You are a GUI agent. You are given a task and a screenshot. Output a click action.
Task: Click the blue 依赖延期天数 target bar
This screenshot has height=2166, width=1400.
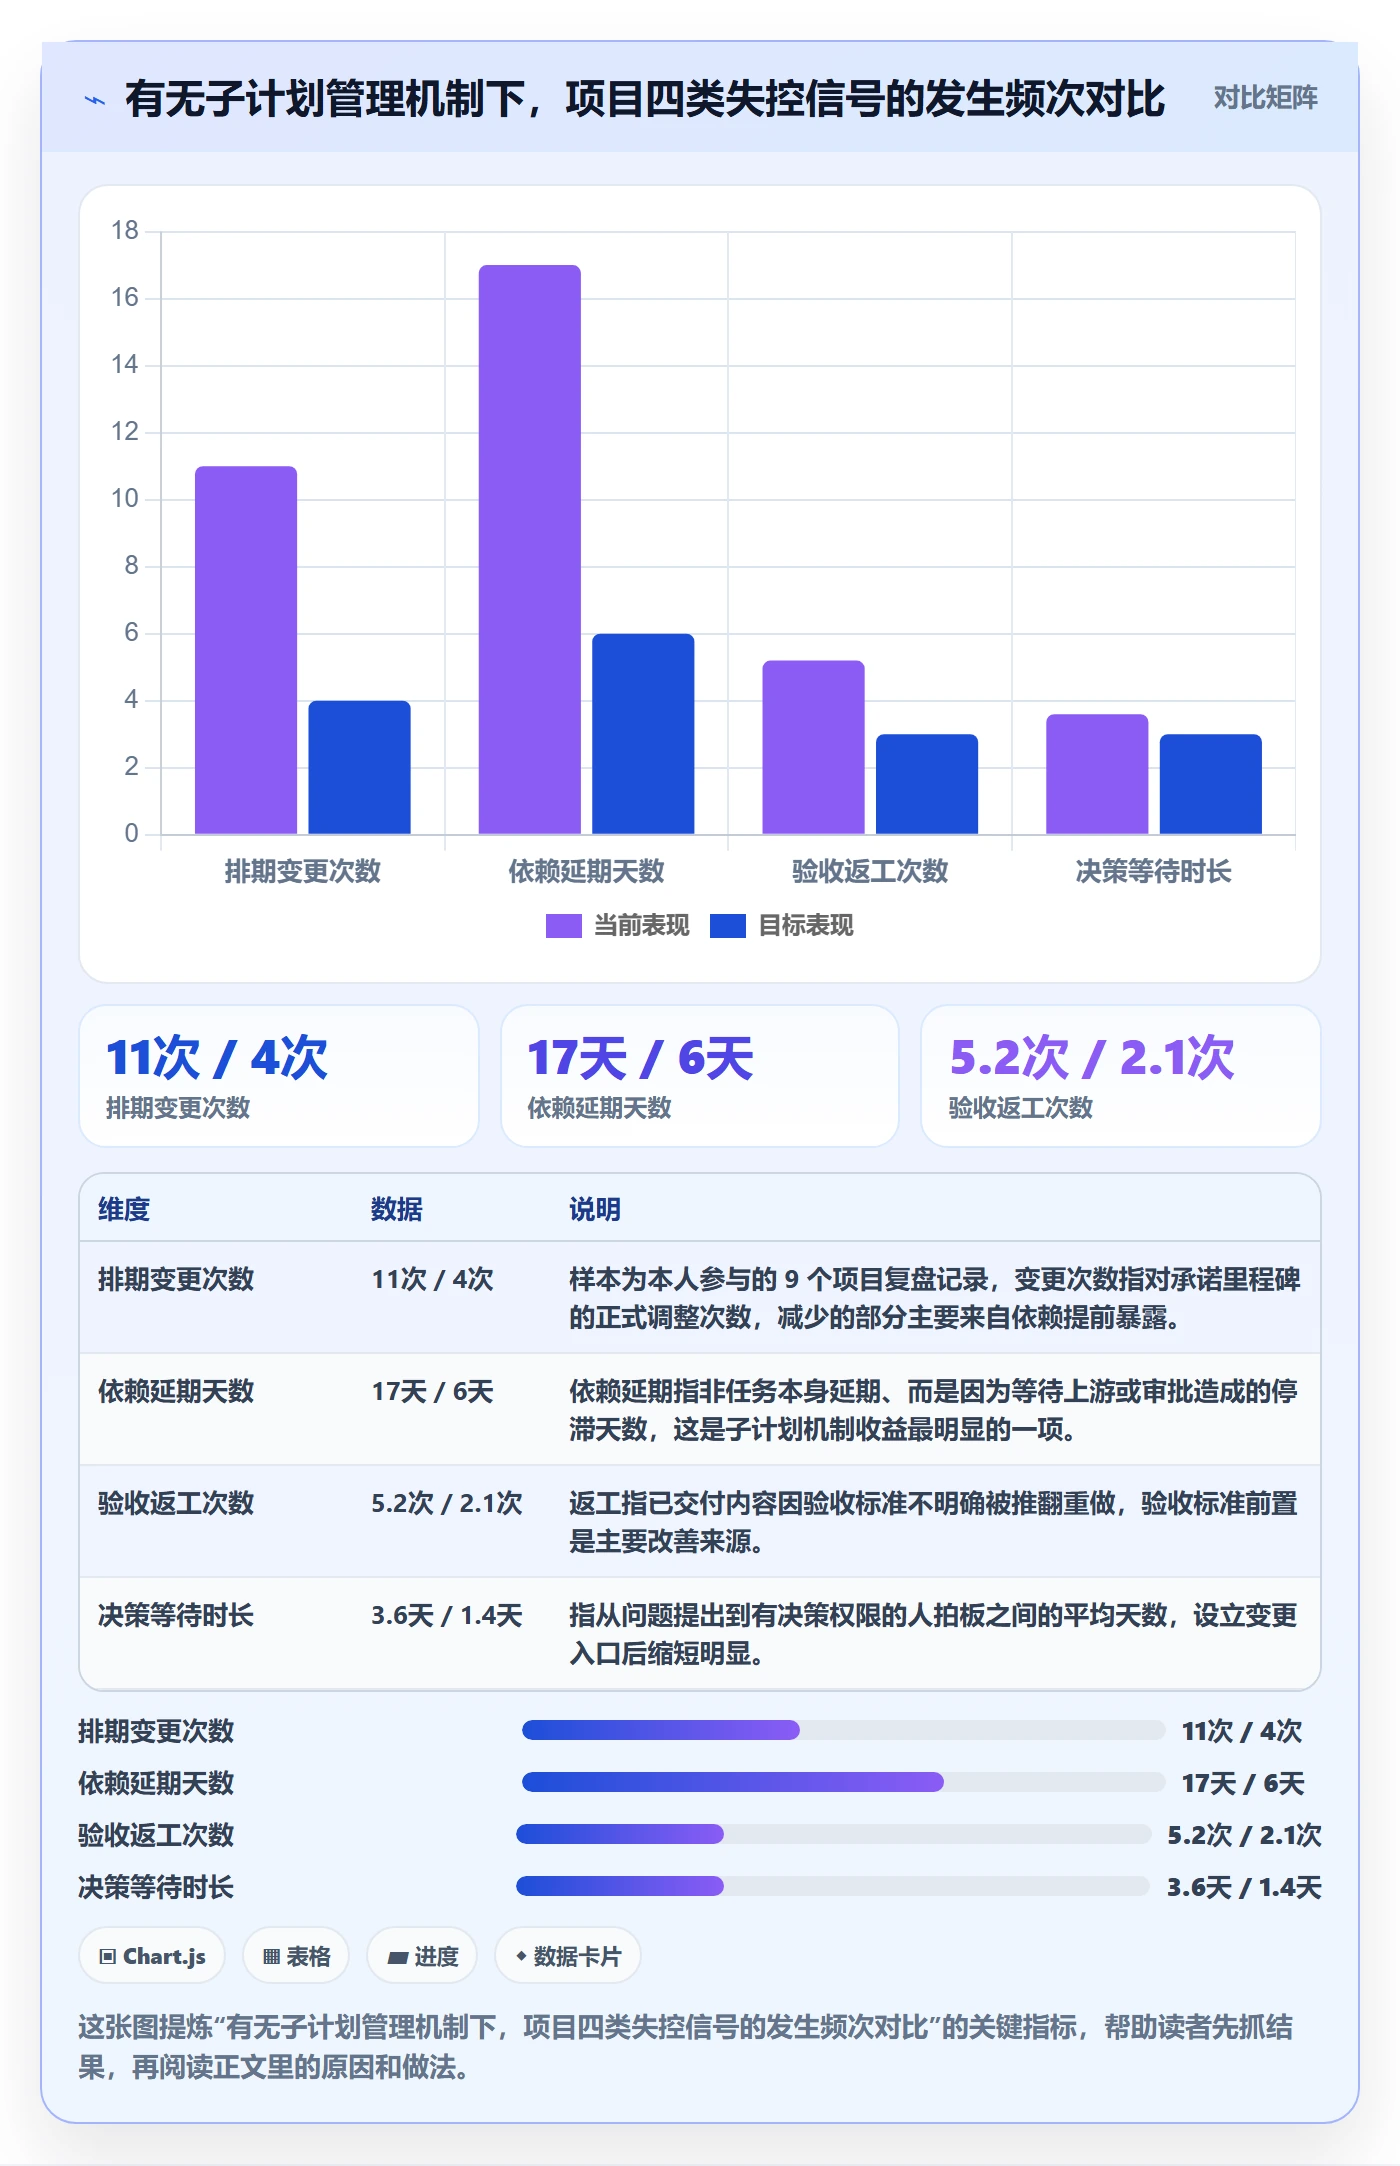click(643, 734)
